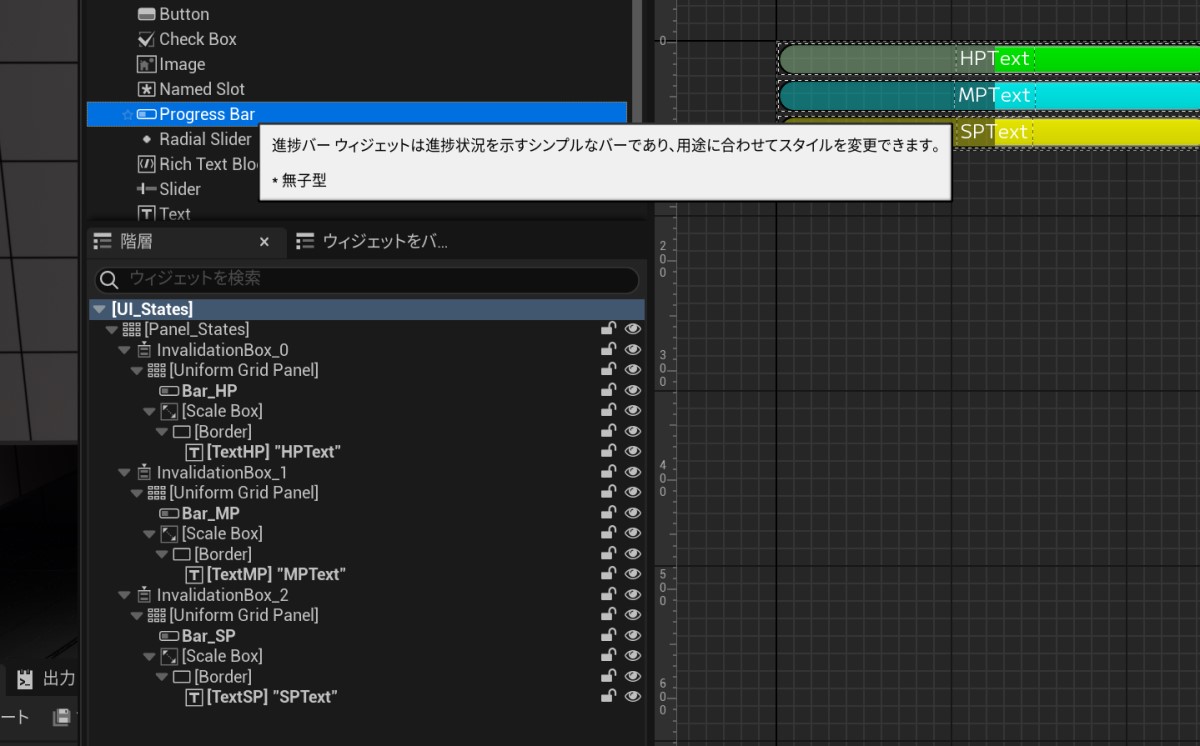This screenshot has width=1200, height=746.
Task: Hide InvalidationBox_1 with its eye icon
Action: (x=633, y=472)
